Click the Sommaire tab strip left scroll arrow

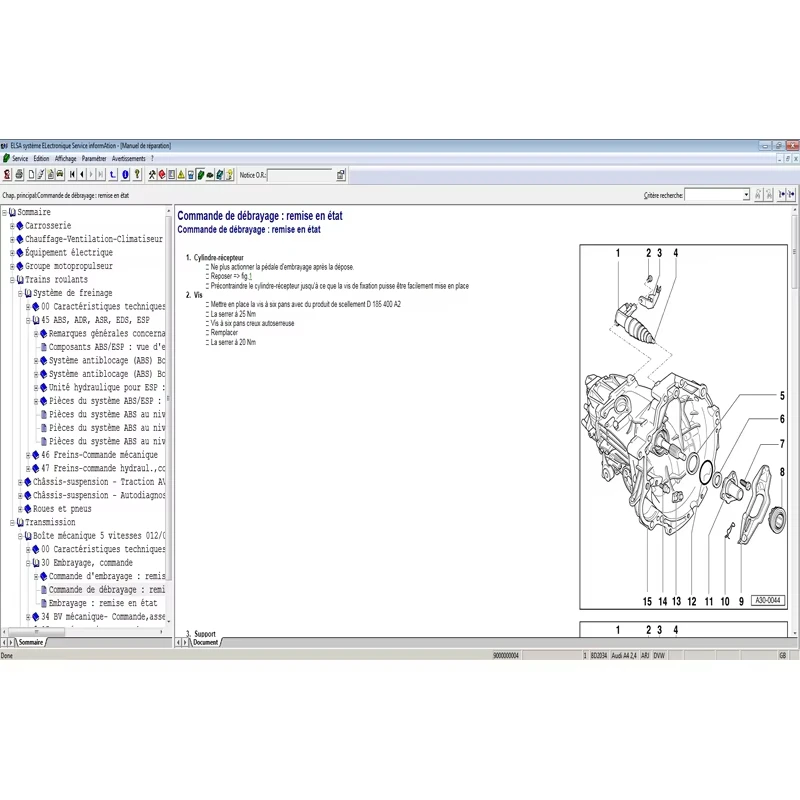pyautogui.click(x=5, y=642)
